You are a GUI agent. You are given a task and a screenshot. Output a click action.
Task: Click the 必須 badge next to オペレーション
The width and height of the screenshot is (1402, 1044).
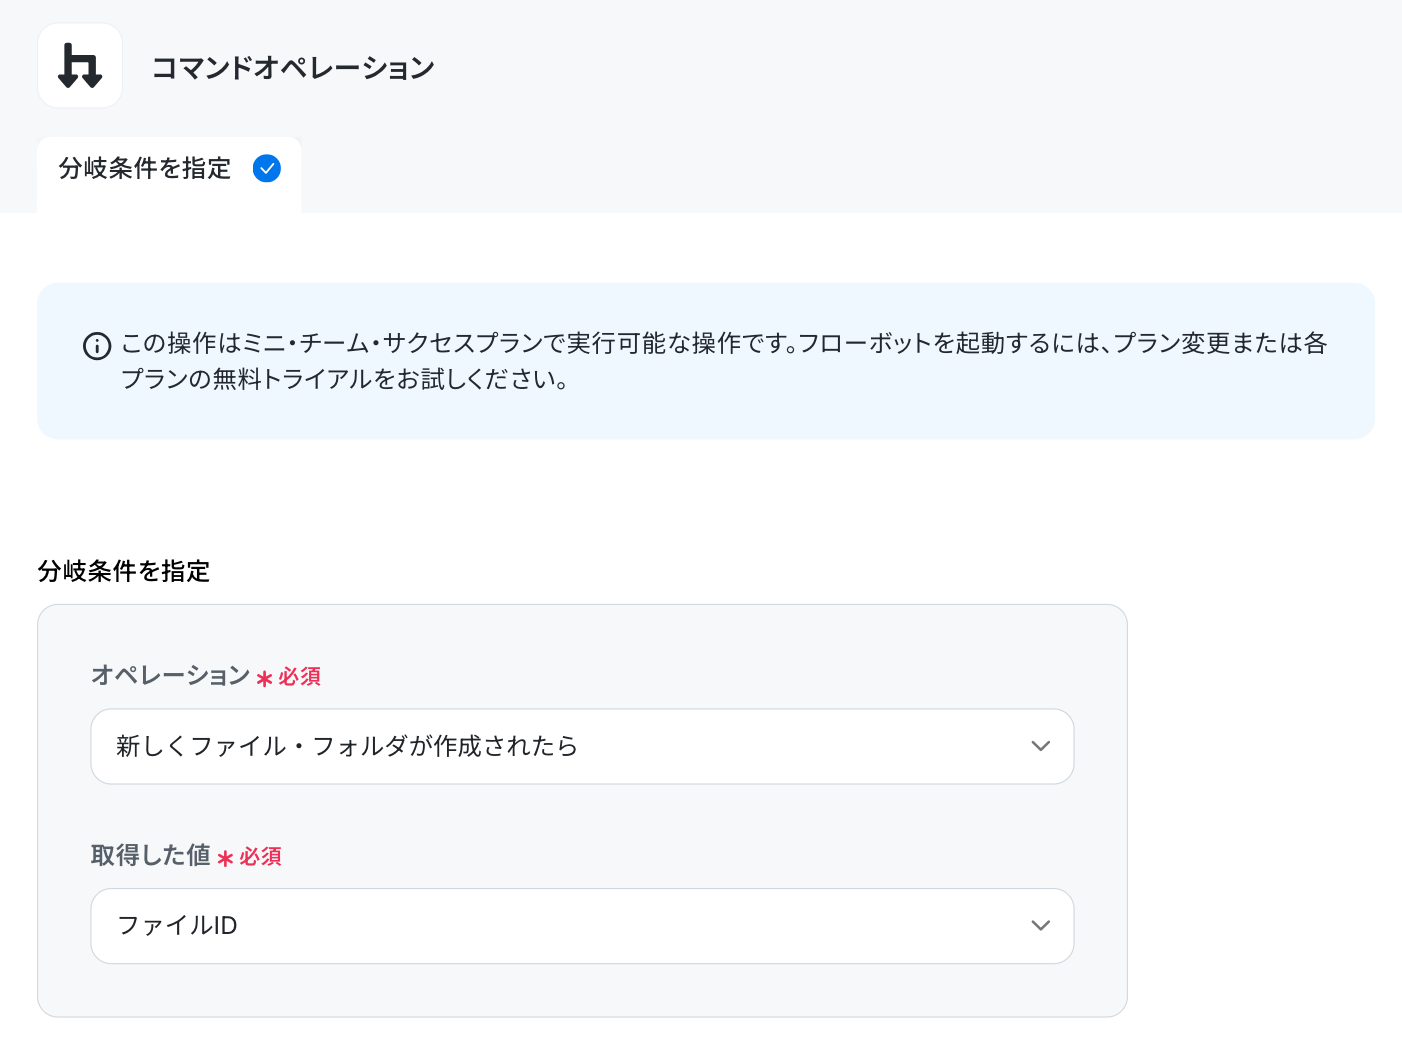pos(299,677)
